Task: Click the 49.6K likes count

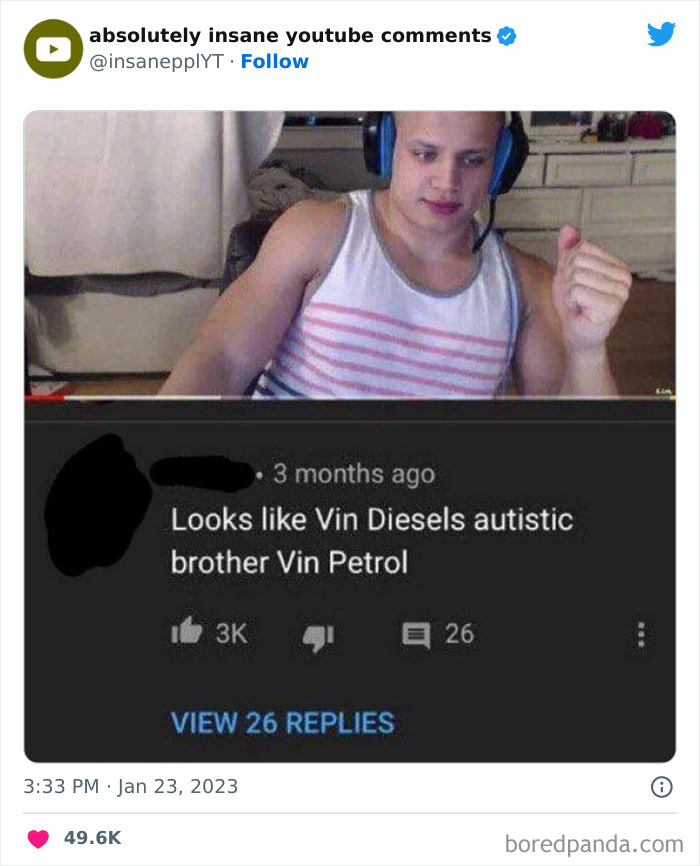Action: (x=92, y=838)
